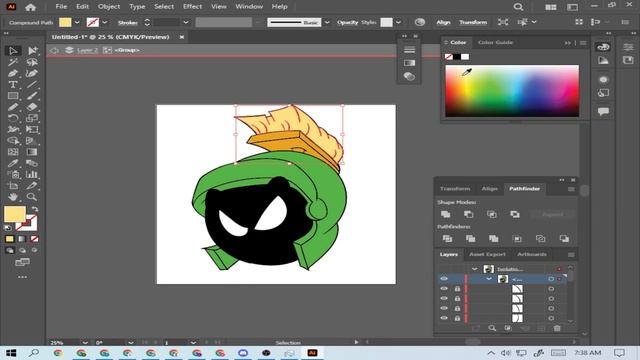The image size is (640, 360).
Task: Open fill color dropdown in control bar
Action: tap(77, 22)
